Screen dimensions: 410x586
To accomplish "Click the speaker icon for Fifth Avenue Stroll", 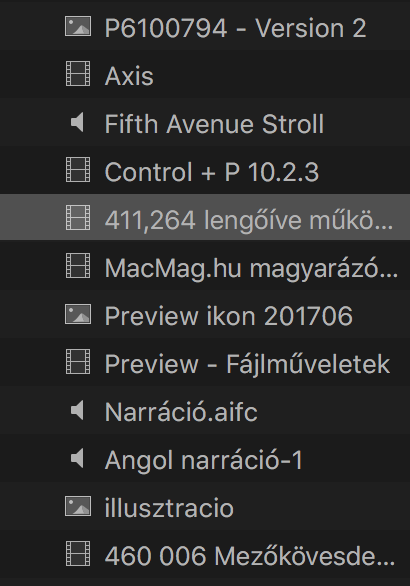I will [x=77, y=122].
